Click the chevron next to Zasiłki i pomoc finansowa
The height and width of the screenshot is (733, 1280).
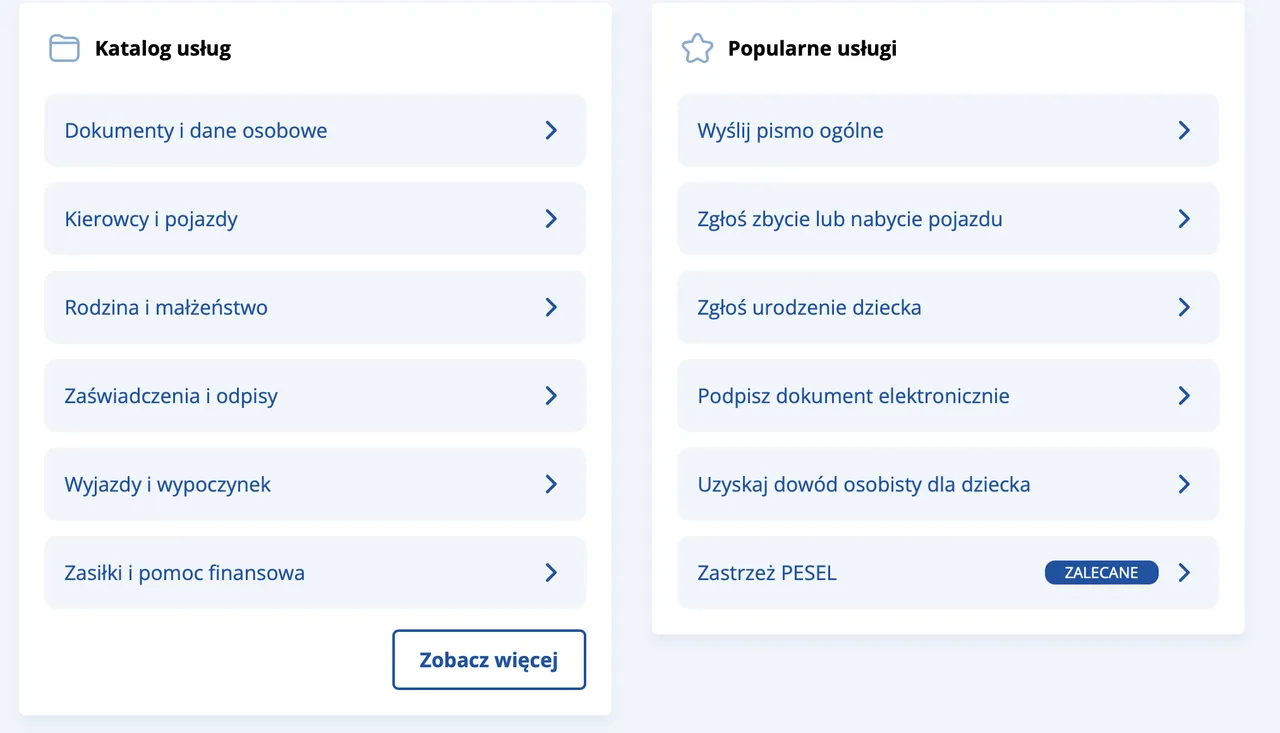point(551,572)
